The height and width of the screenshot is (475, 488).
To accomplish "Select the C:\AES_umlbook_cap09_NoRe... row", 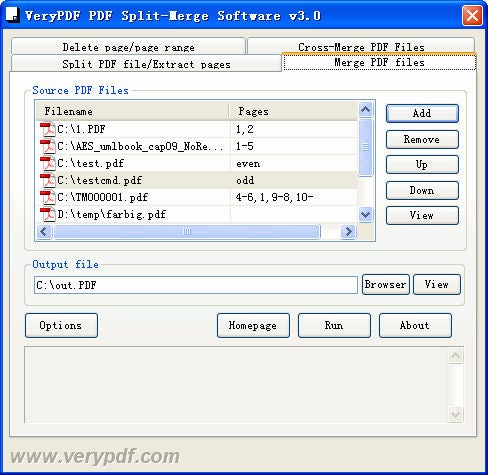I will click(197, 146).
